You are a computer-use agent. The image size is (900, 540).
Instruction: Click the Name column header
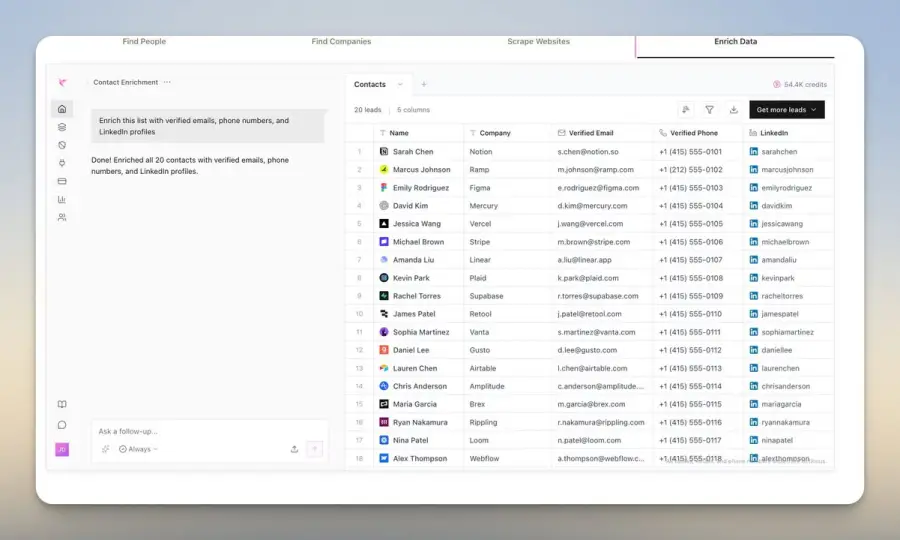[x=399, y=133]
